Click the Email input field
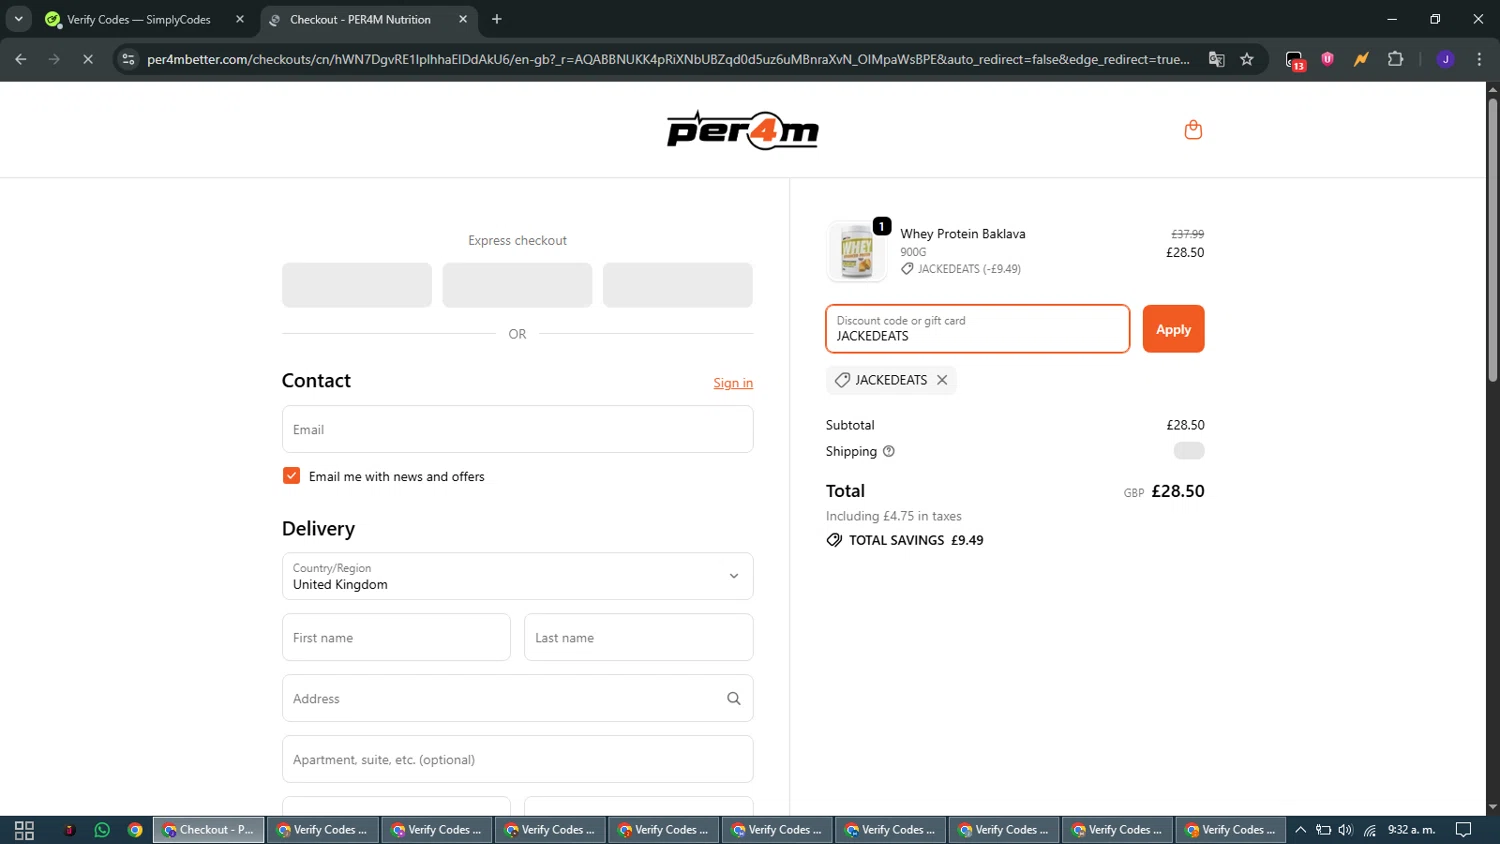The width and height of the screenshot is (1500, 844). [517, 429]
